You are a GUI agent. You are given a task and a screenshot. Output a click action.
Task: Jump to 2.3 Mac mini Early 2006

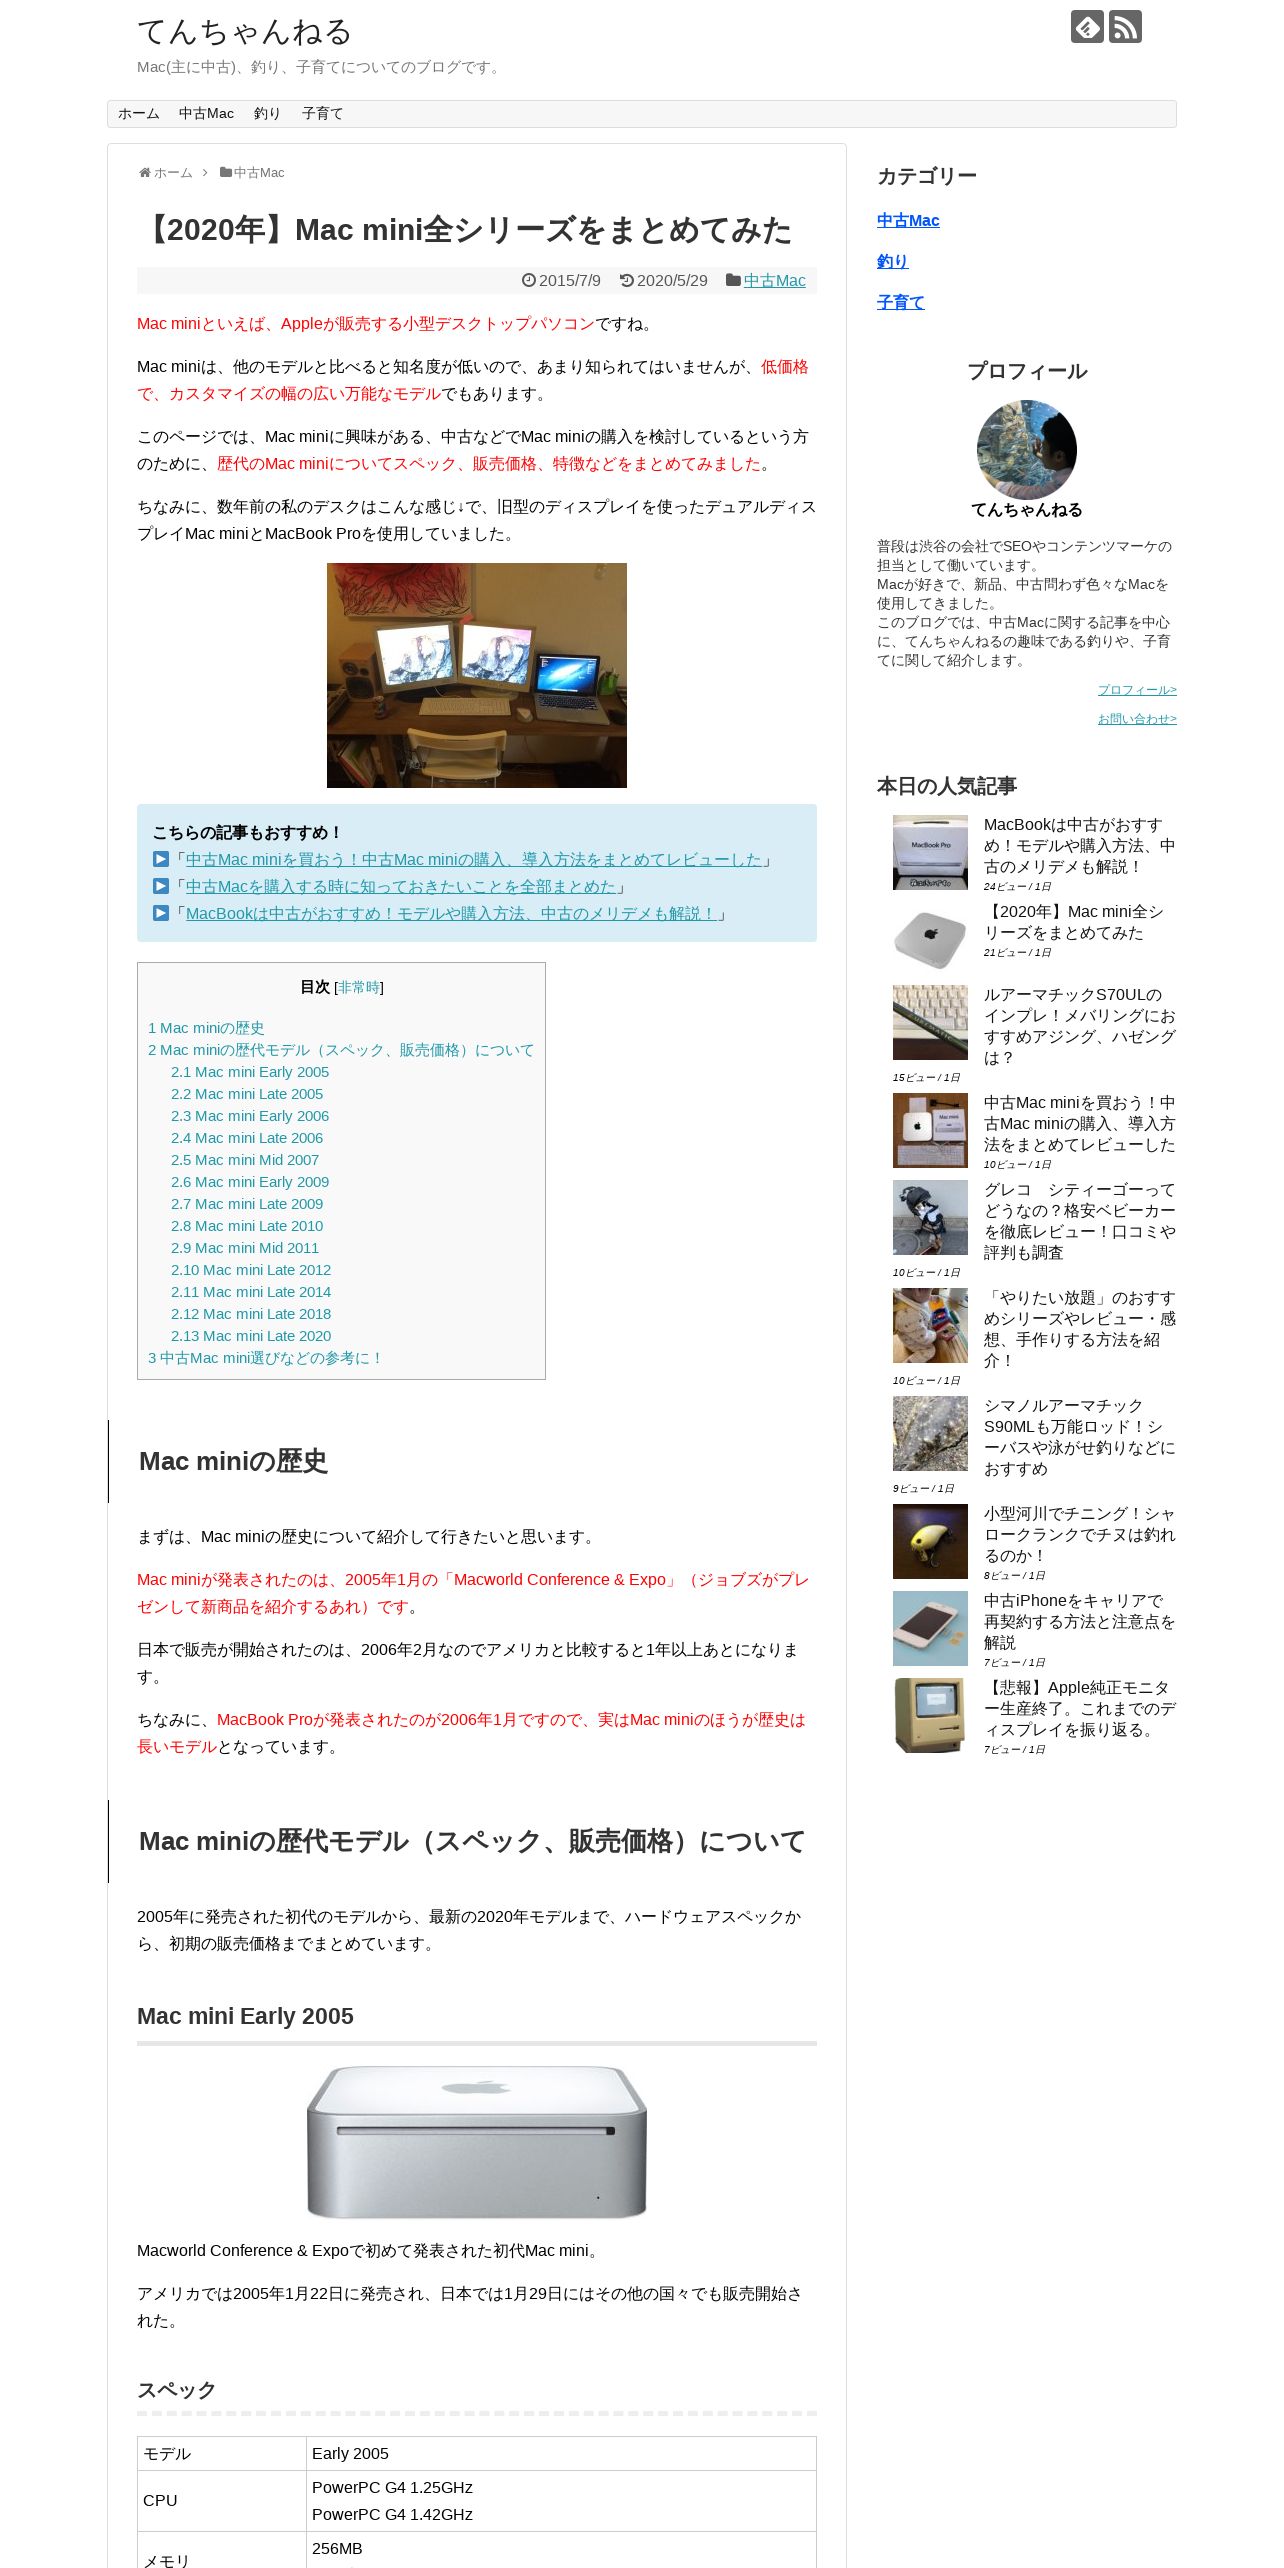(x=250, y=1116)
